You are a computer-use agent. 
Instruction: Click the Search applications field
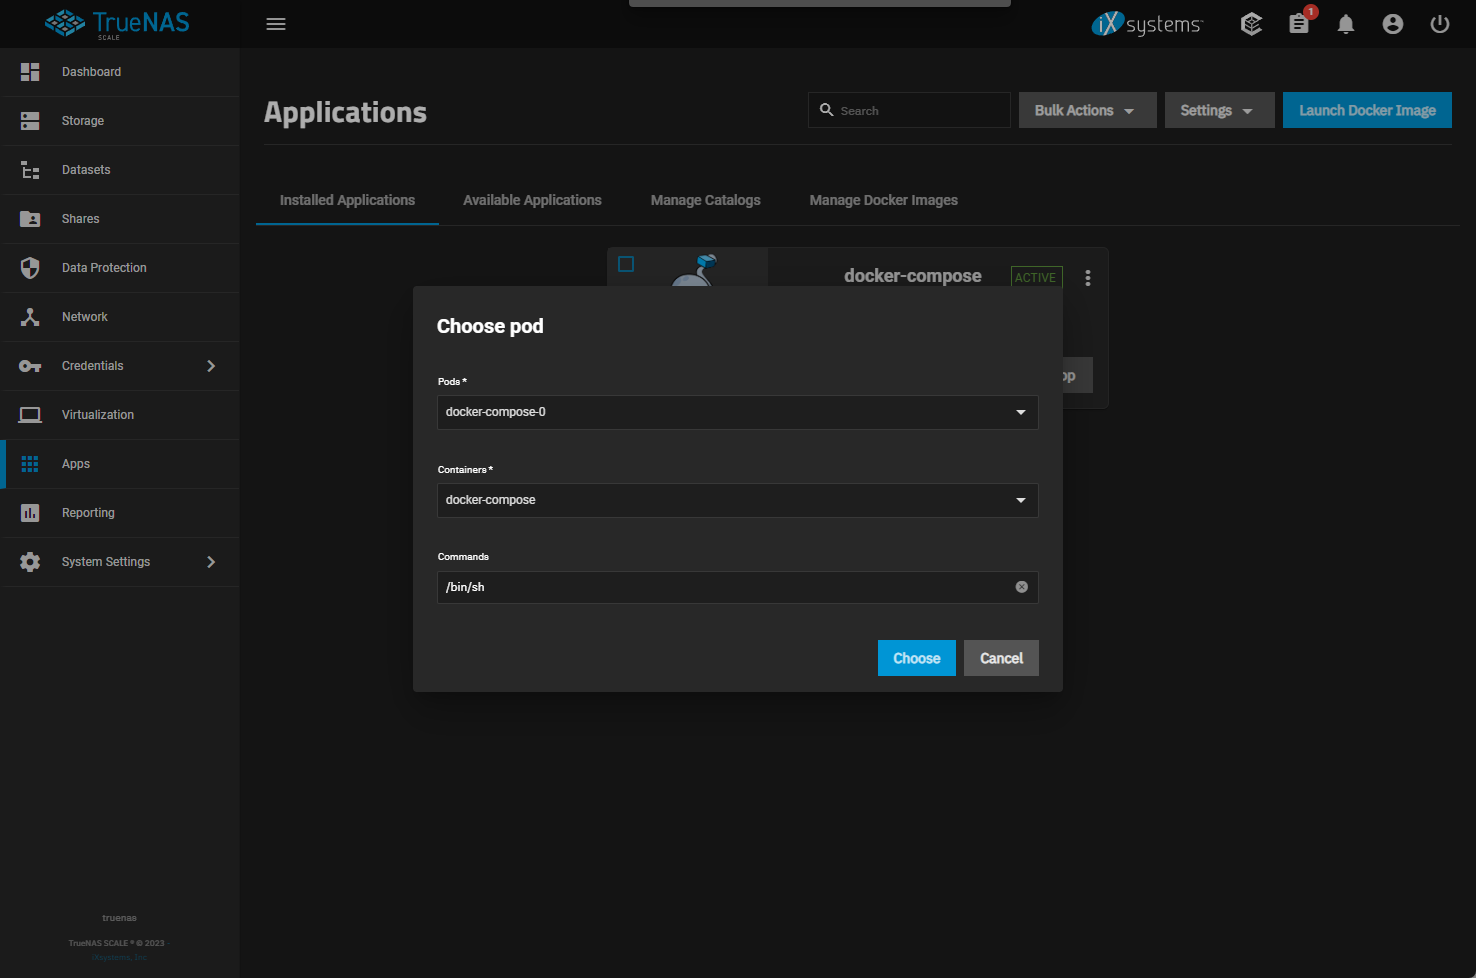(909, 110)
